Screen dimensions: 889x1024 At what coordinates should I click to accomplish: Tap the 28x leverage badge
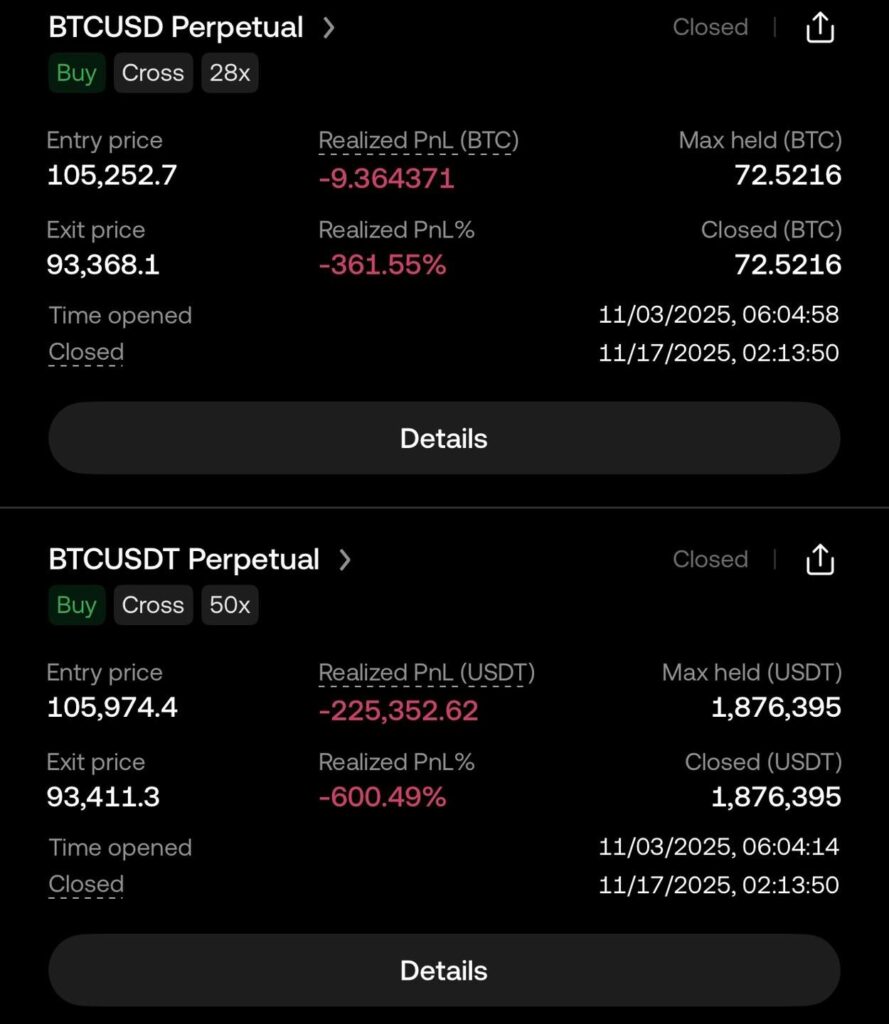(230, 73)
